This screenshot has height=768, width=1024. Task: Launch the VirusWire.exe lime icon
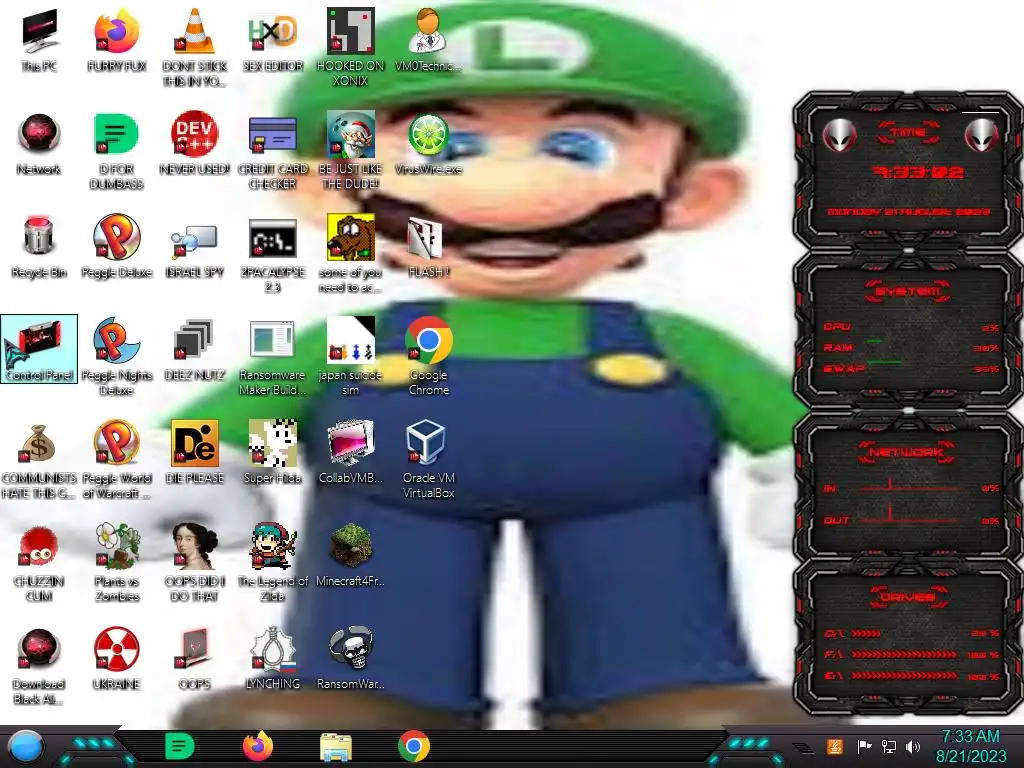pyautogui.click(x=428, y=144)
